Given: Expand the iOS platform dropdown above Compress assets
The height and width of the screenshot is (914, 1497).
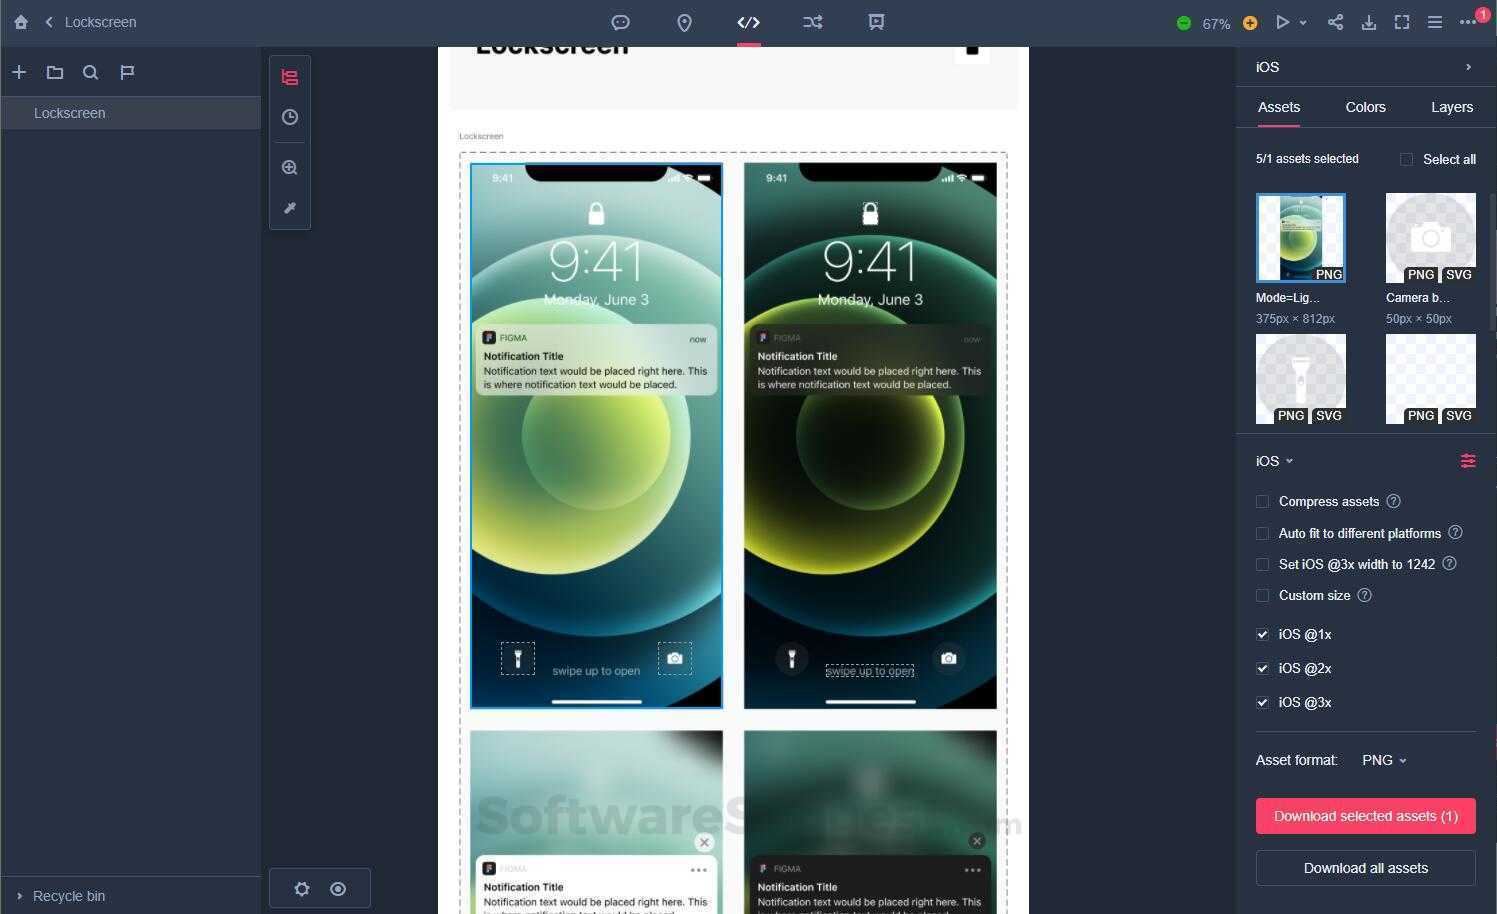Looking at the screenshot, I should (x=1273, y=461).
